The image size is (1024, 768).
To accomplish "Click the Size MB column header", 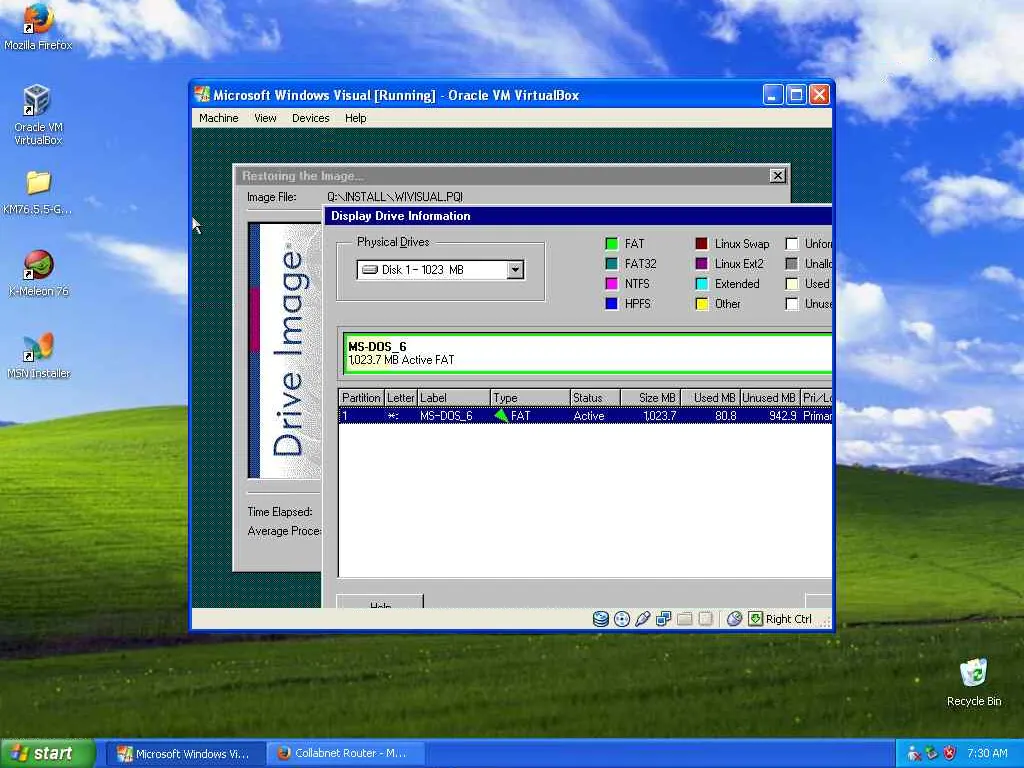I will [650, 398].
